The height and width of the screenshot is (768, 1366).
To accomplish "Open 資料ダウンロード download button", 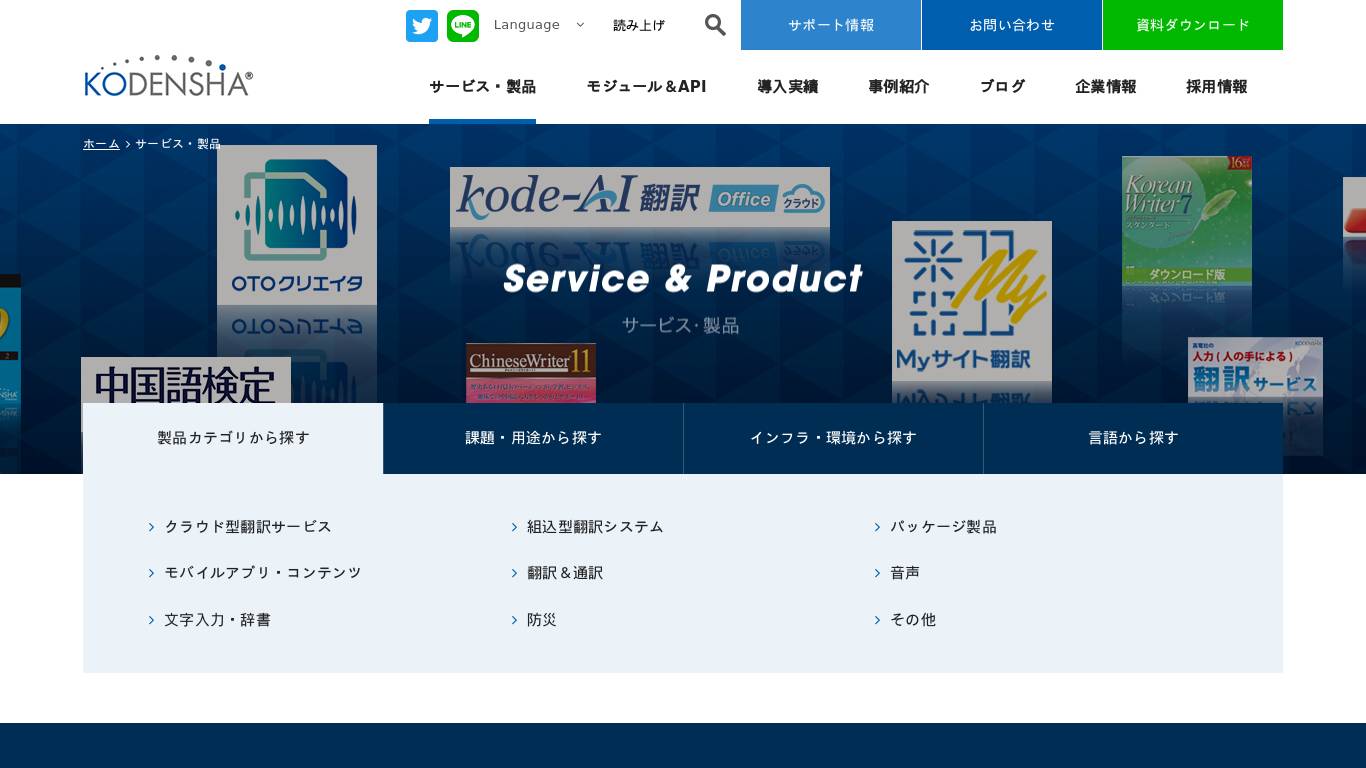I will click(x=1193, y=25).
